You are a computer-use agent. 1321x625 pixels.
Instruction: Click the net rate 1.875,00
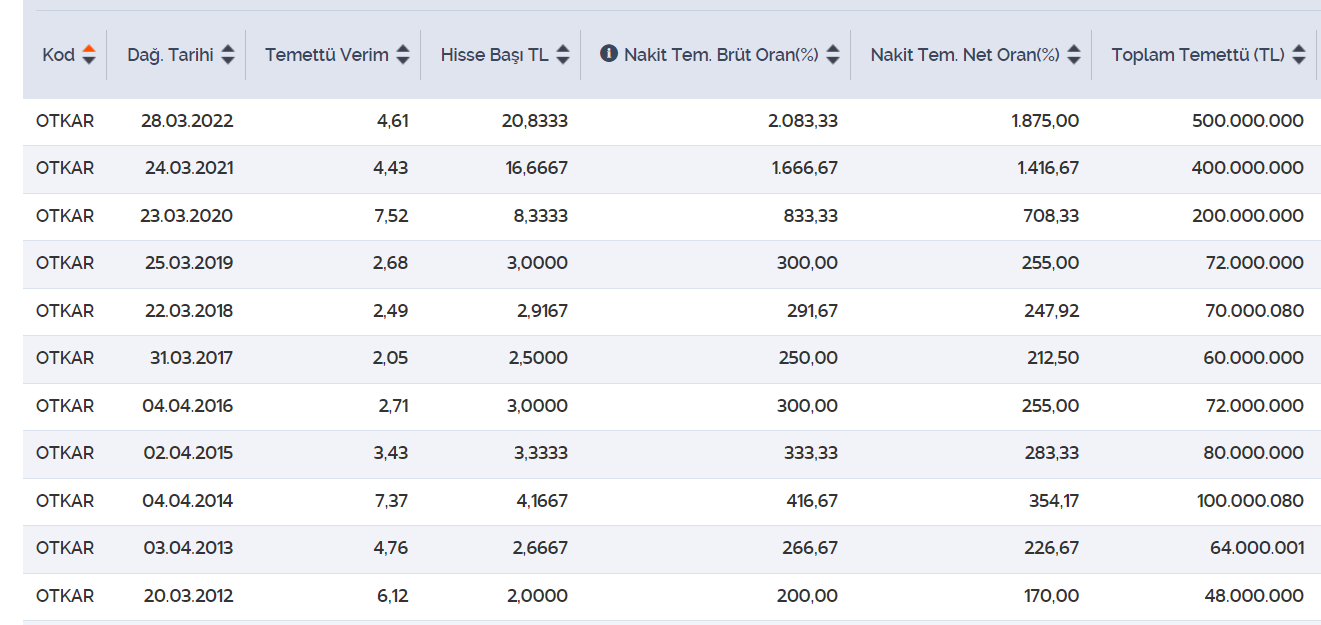point(1046,121)
